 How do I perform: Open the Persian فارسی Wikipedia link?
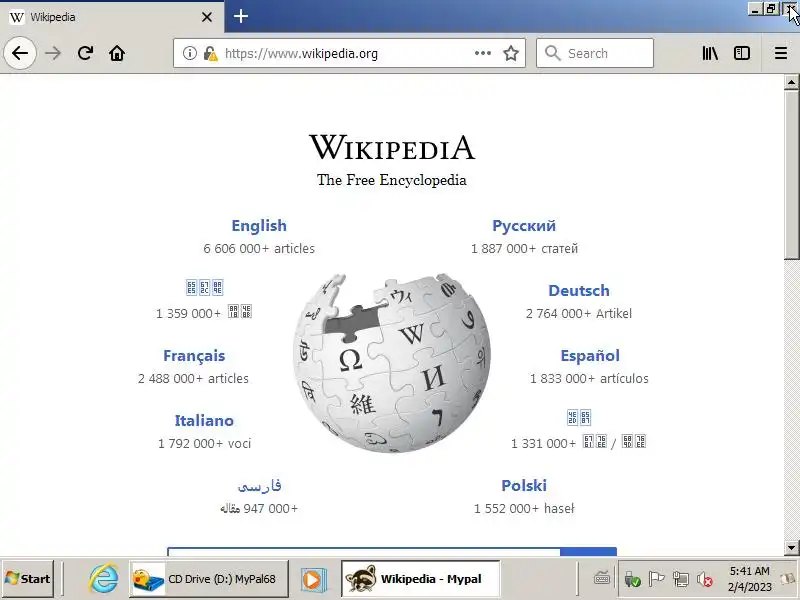(259, 485)
